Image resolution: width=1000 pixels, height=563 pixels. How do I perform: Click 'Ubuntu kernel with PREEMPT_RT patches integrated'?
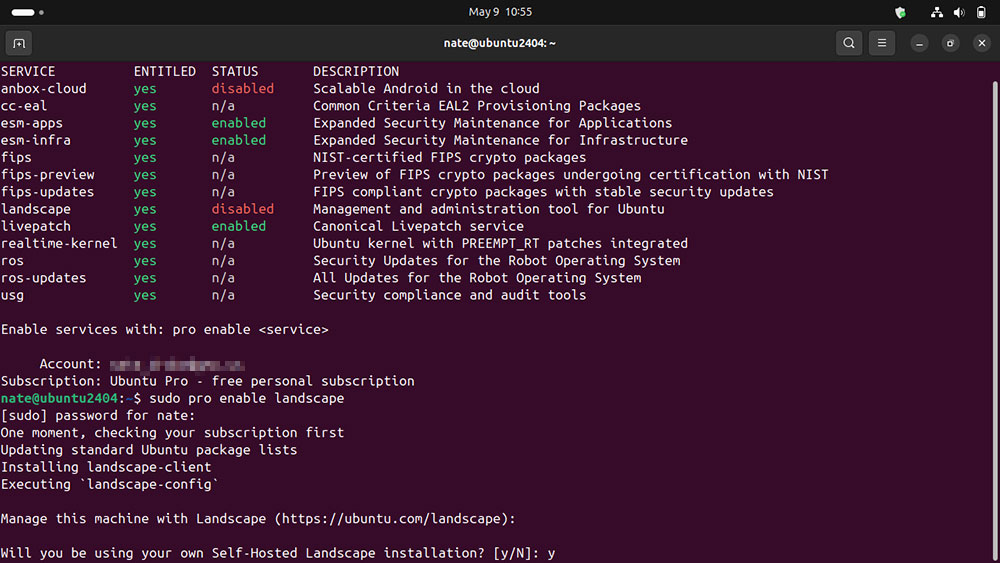(x=500, y=244)
